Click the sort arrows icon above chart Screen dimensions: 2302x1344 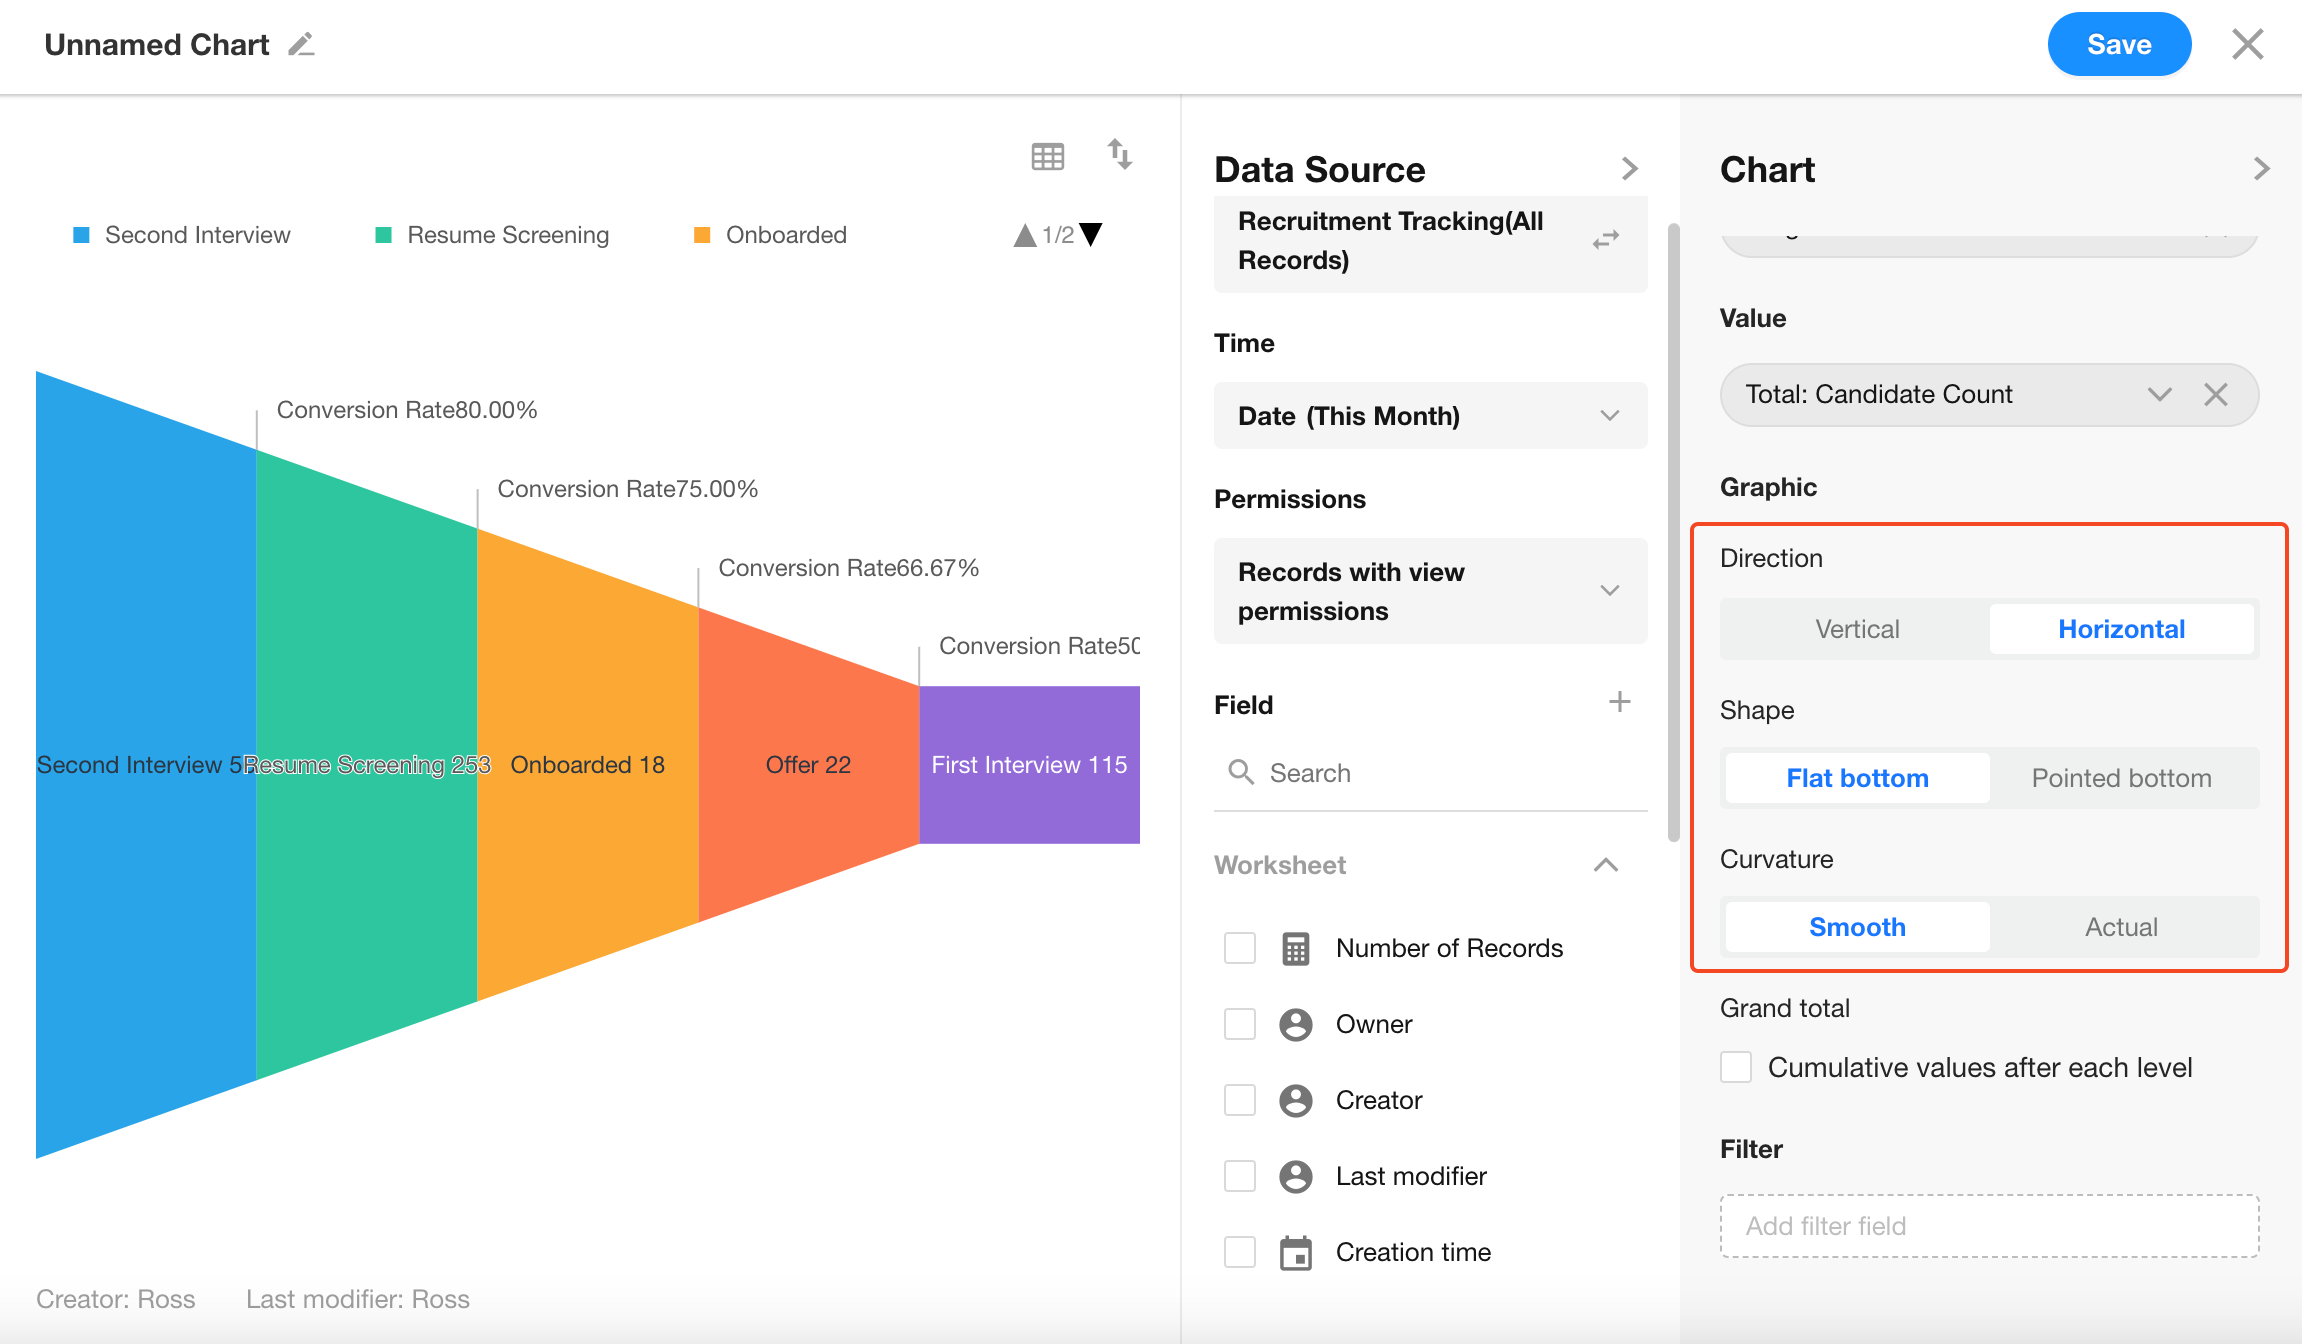pyautogui.click(x=1119, y=154)
